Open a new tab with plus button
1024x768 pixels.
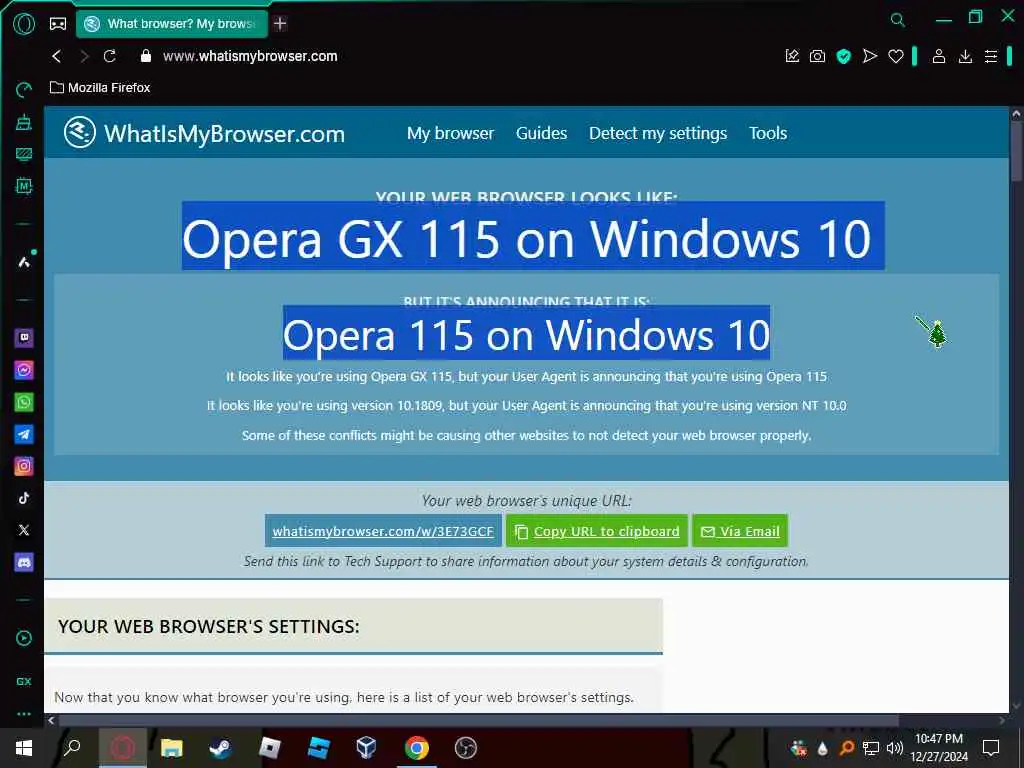(x=280, y=24)
